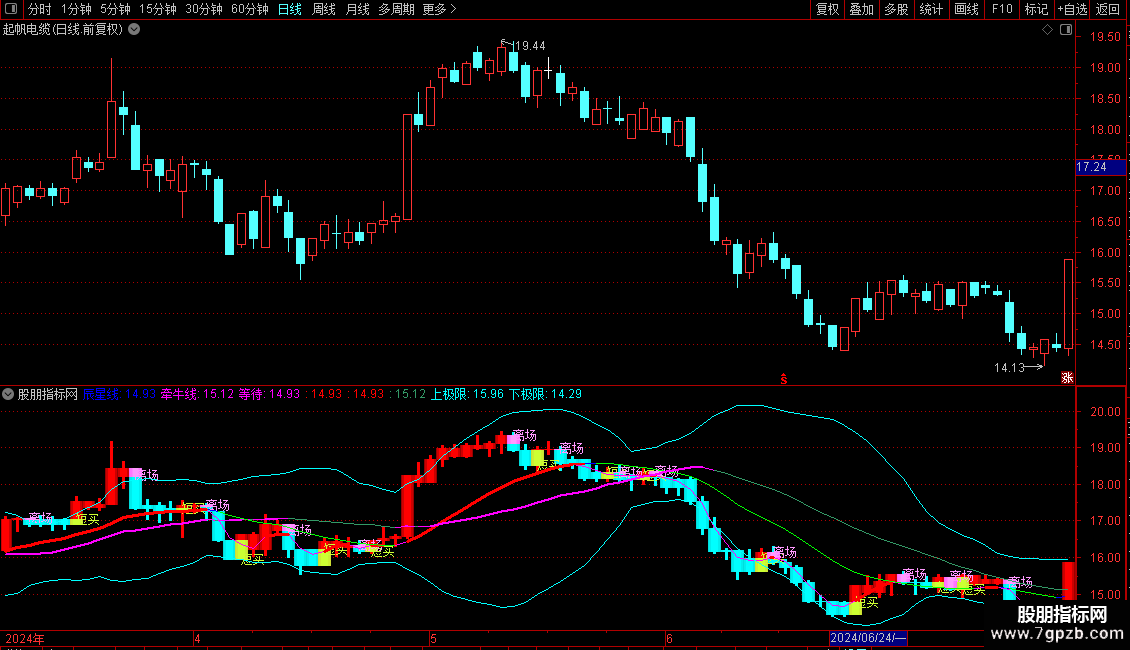Expand the 更多 periods menu
Screen dimensions: 1130x650
[x=439, y=9]
